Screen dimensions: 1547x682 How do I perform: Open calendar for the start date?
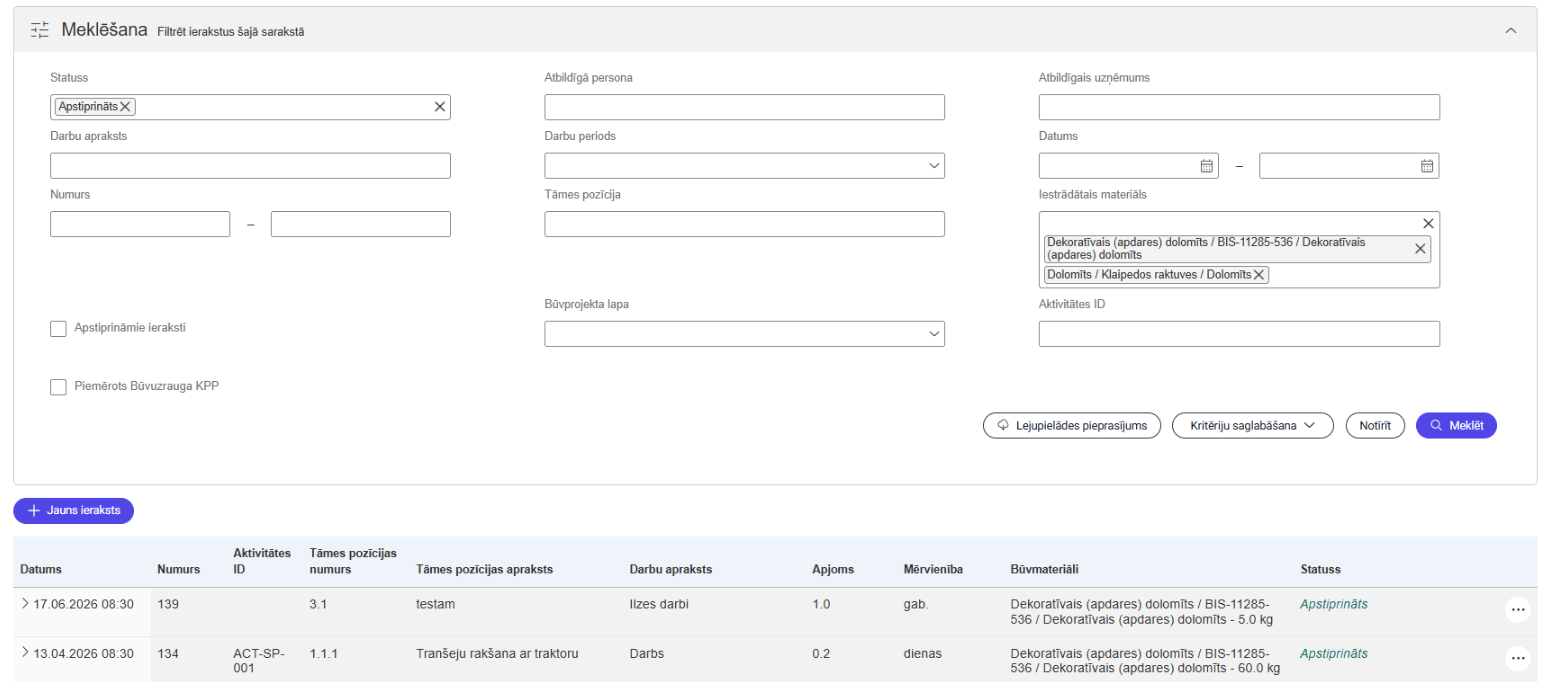point(1206,166)
